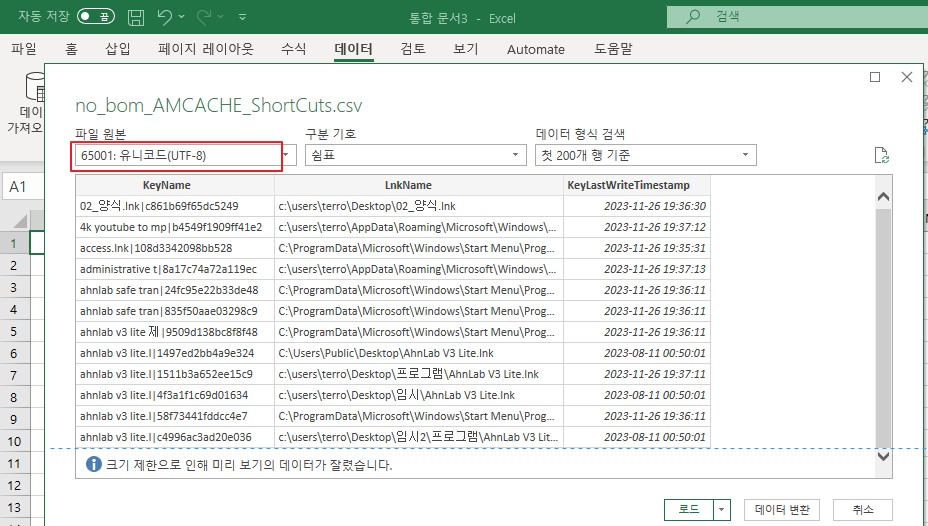Click the Get Data database icon
Image resolution: width=928 pixels, height=526 pixels.
34,86
